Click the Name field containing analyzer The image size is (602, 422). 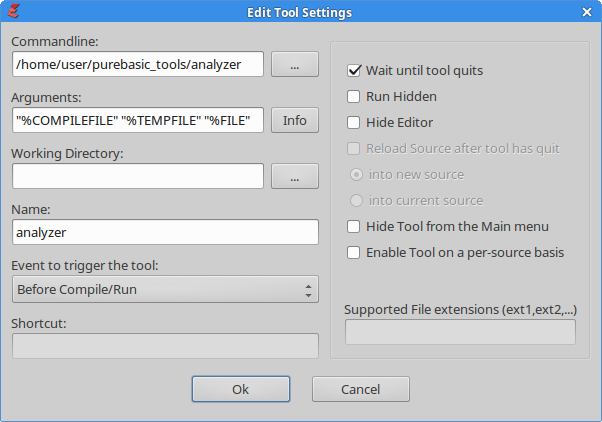(165, 232)
